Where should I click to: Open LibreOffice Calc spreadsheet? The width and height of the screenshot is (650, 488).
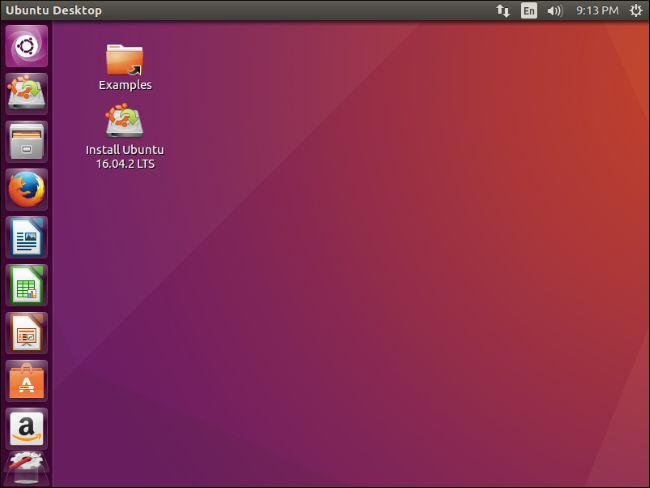(x=27, y=285)
